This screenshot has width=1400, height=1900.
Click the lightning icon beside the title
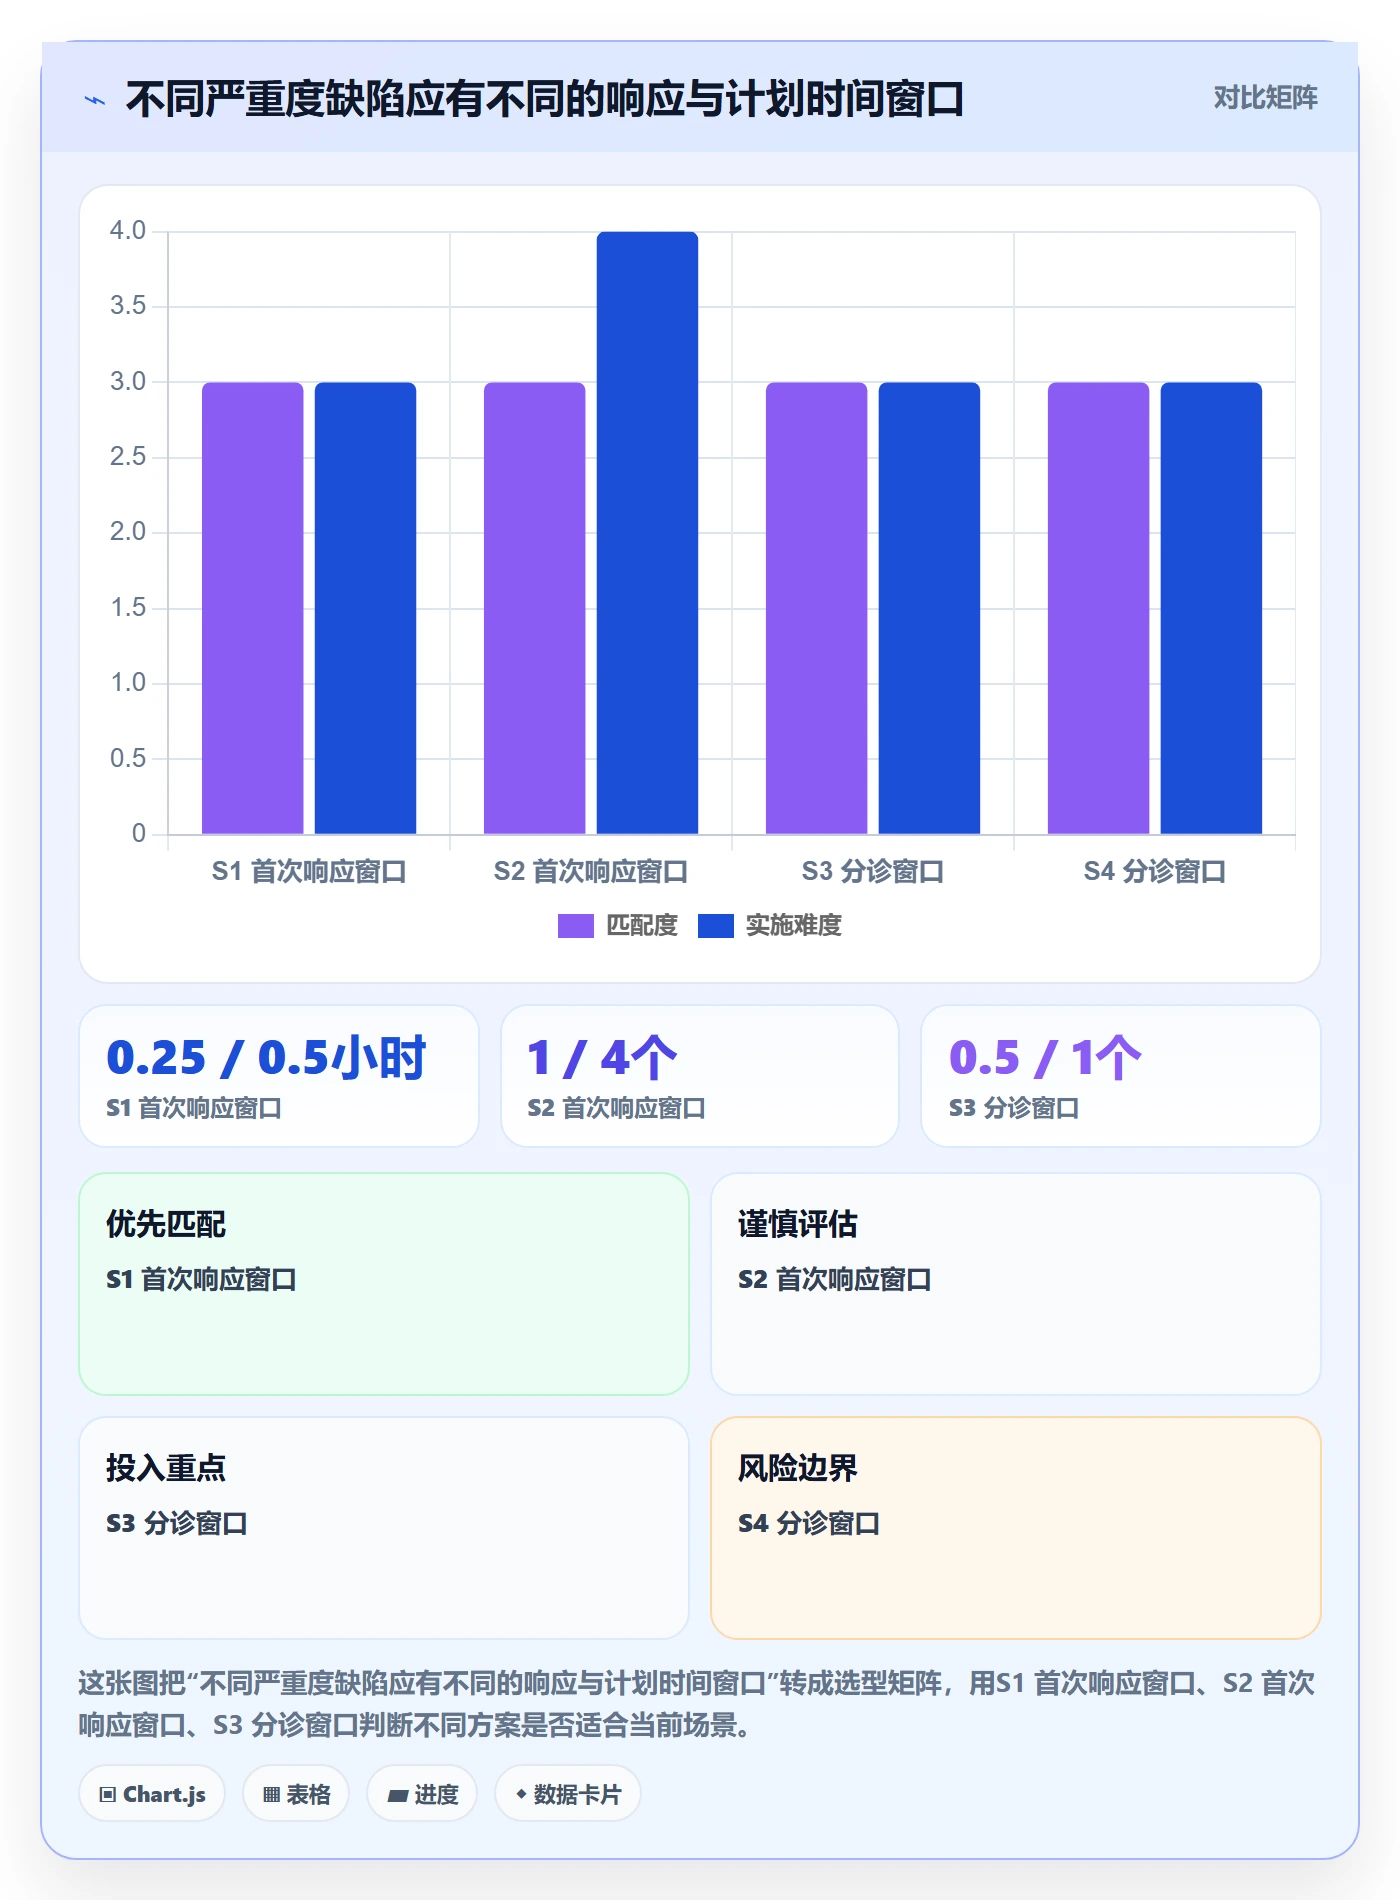pyautogui.click(x=95, y=100)
